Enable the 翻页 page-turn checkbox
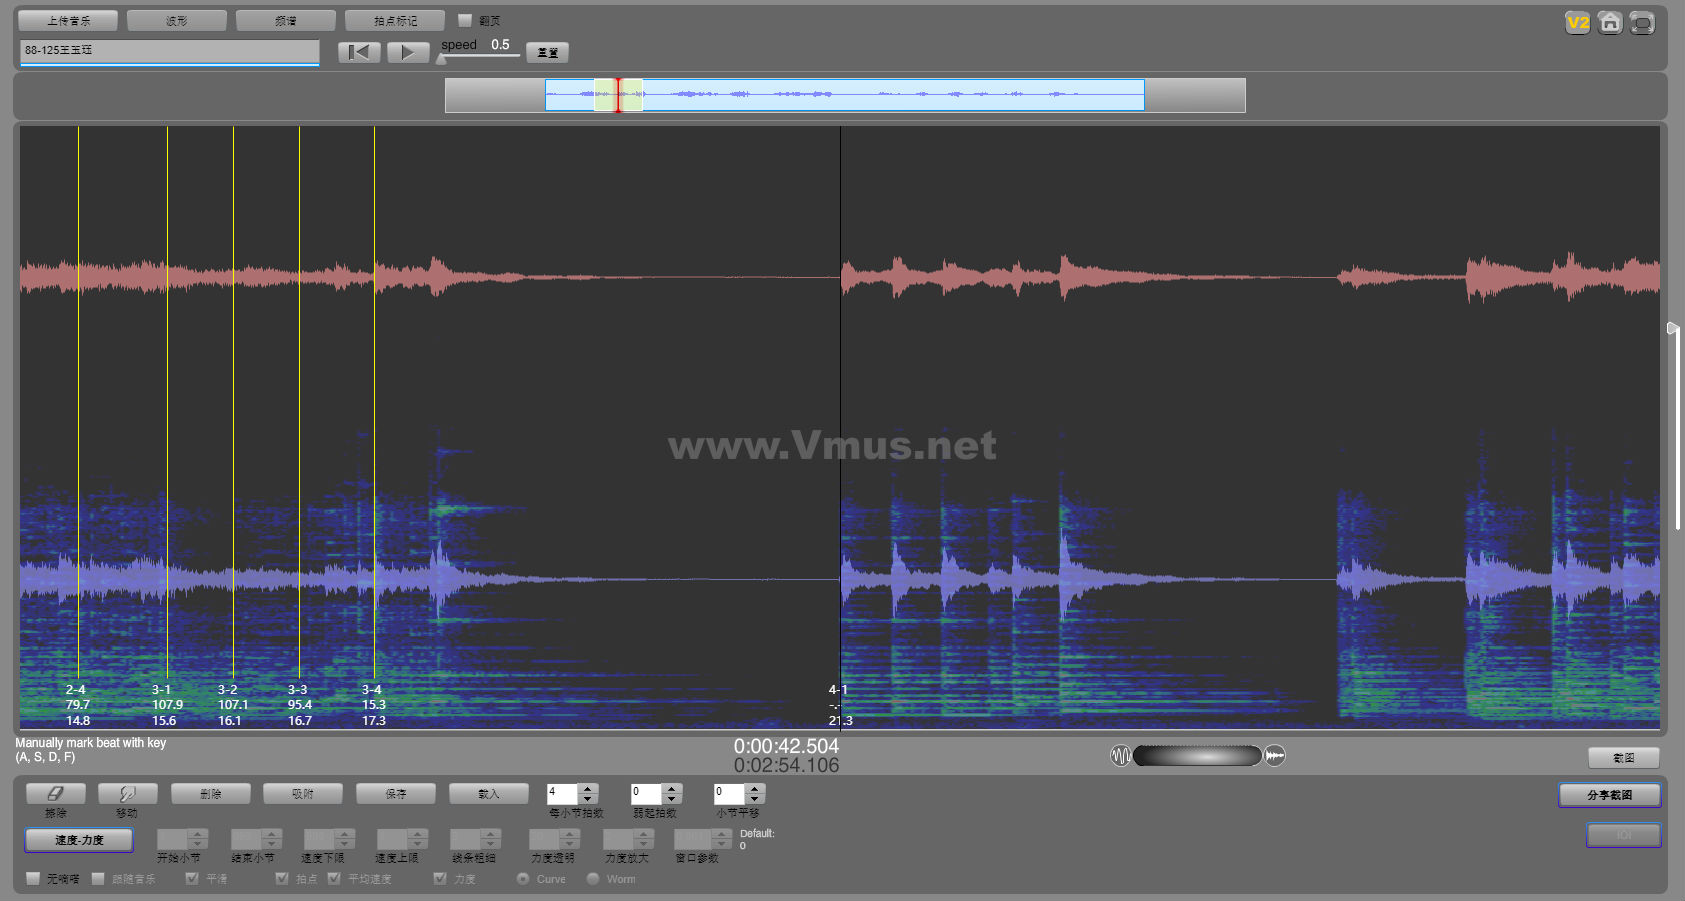The width and height of the screenshot is (1685, 901). point(465,20)
